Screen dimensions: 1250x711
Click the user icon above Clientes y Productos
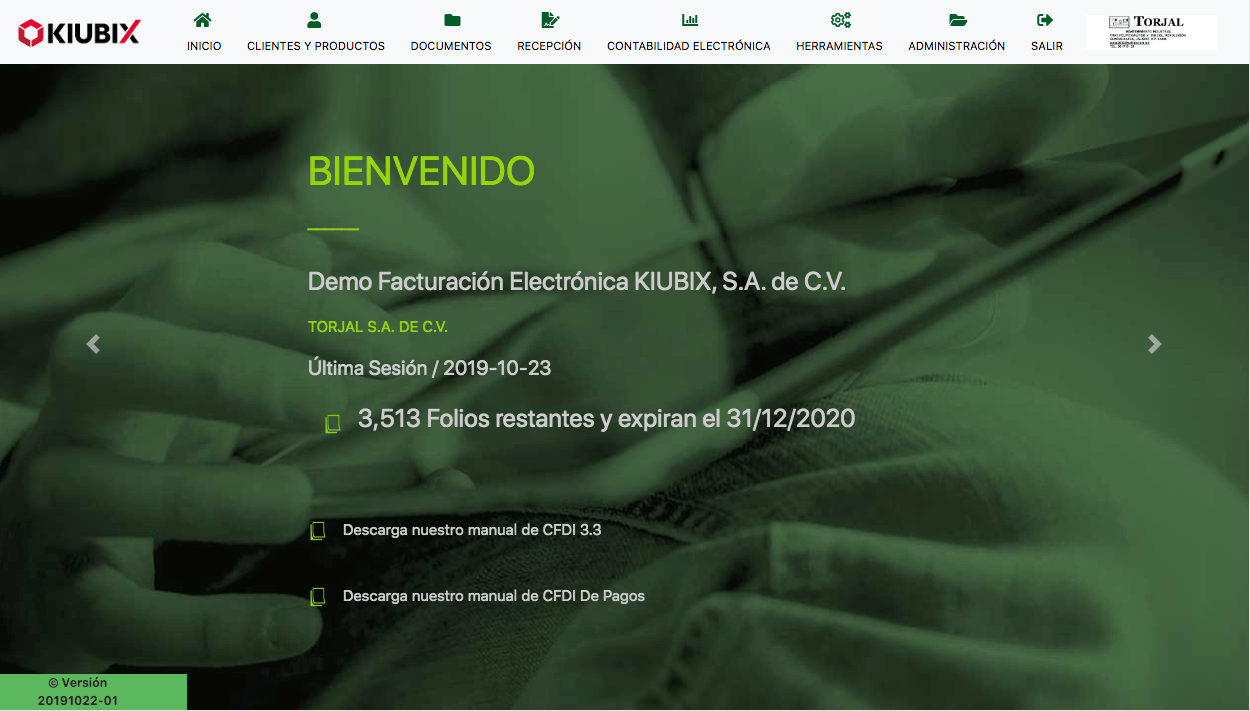(x=315, y=20)
